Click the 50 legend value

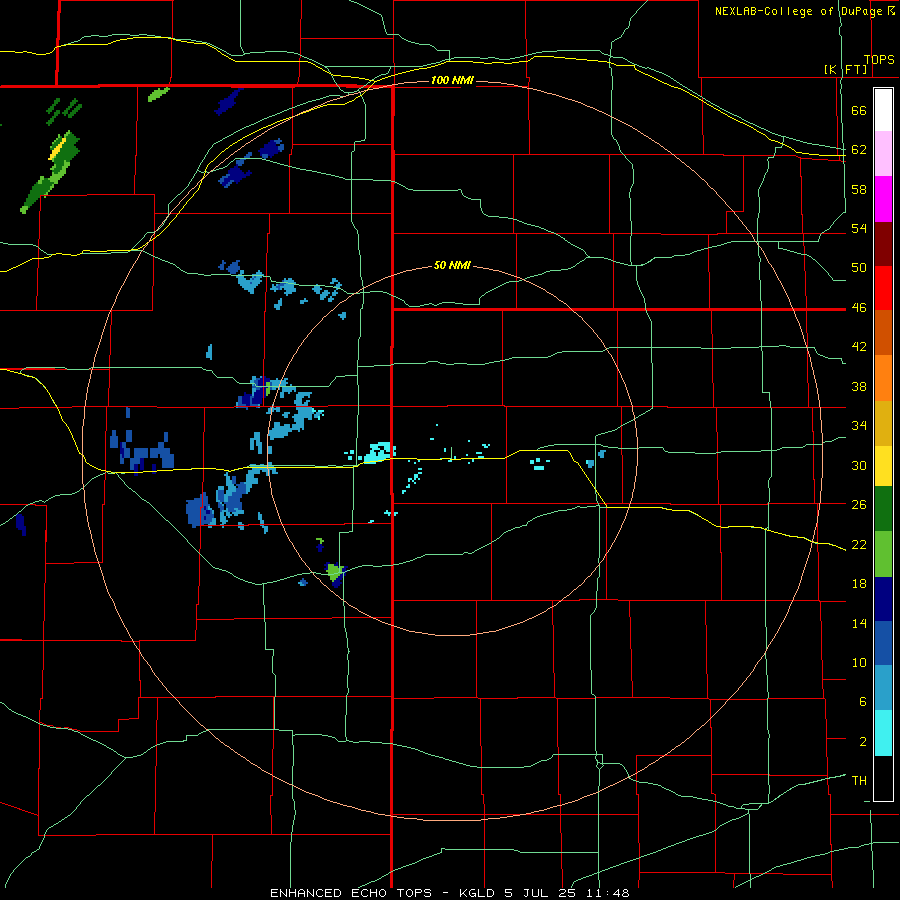[x=859, y=268]
